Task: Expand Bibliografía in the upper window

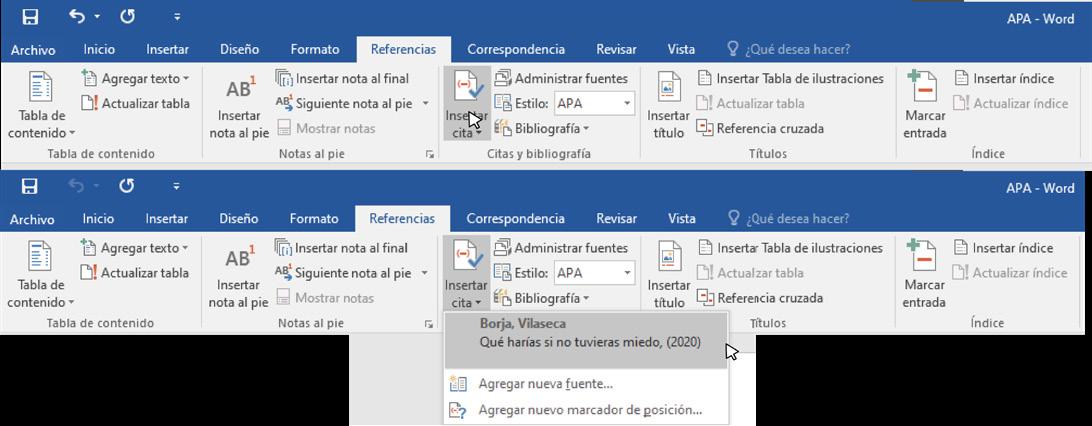Action: [542, 129]
